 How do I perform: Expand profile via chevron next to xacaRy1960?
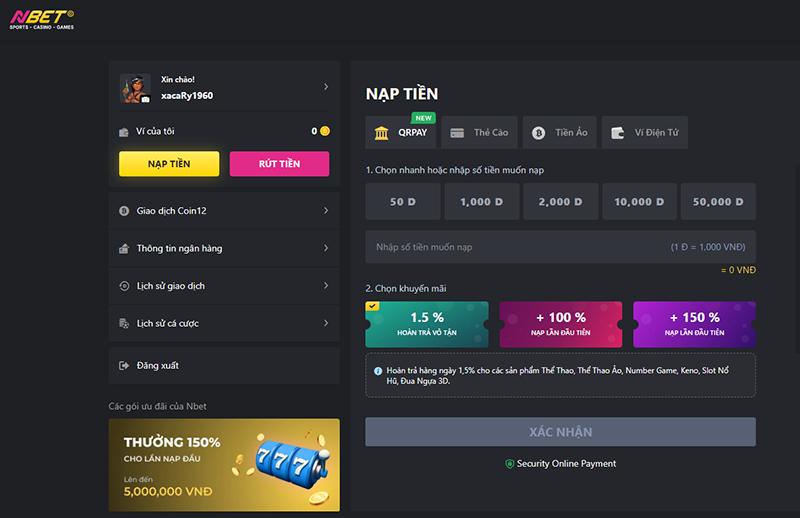326,87
